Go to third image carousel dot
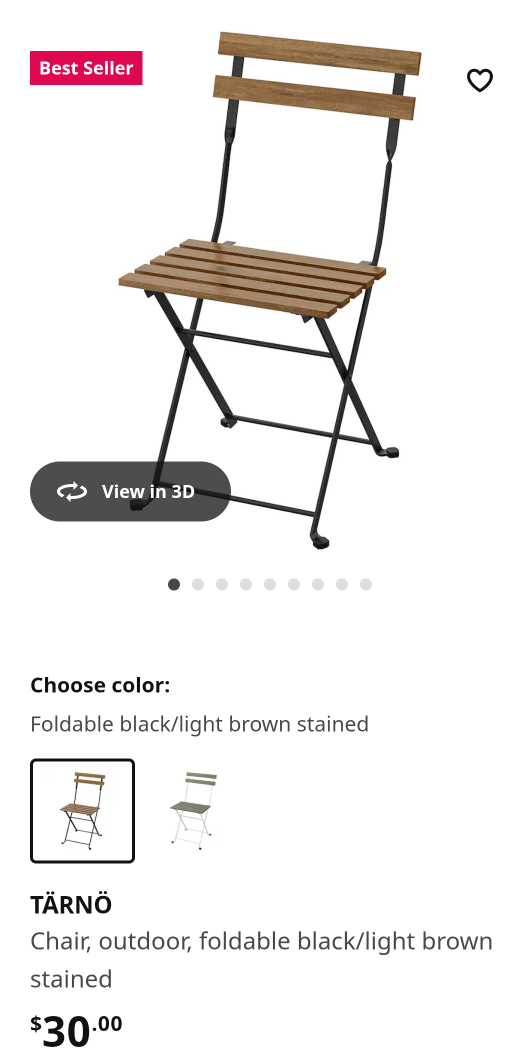 222,584
